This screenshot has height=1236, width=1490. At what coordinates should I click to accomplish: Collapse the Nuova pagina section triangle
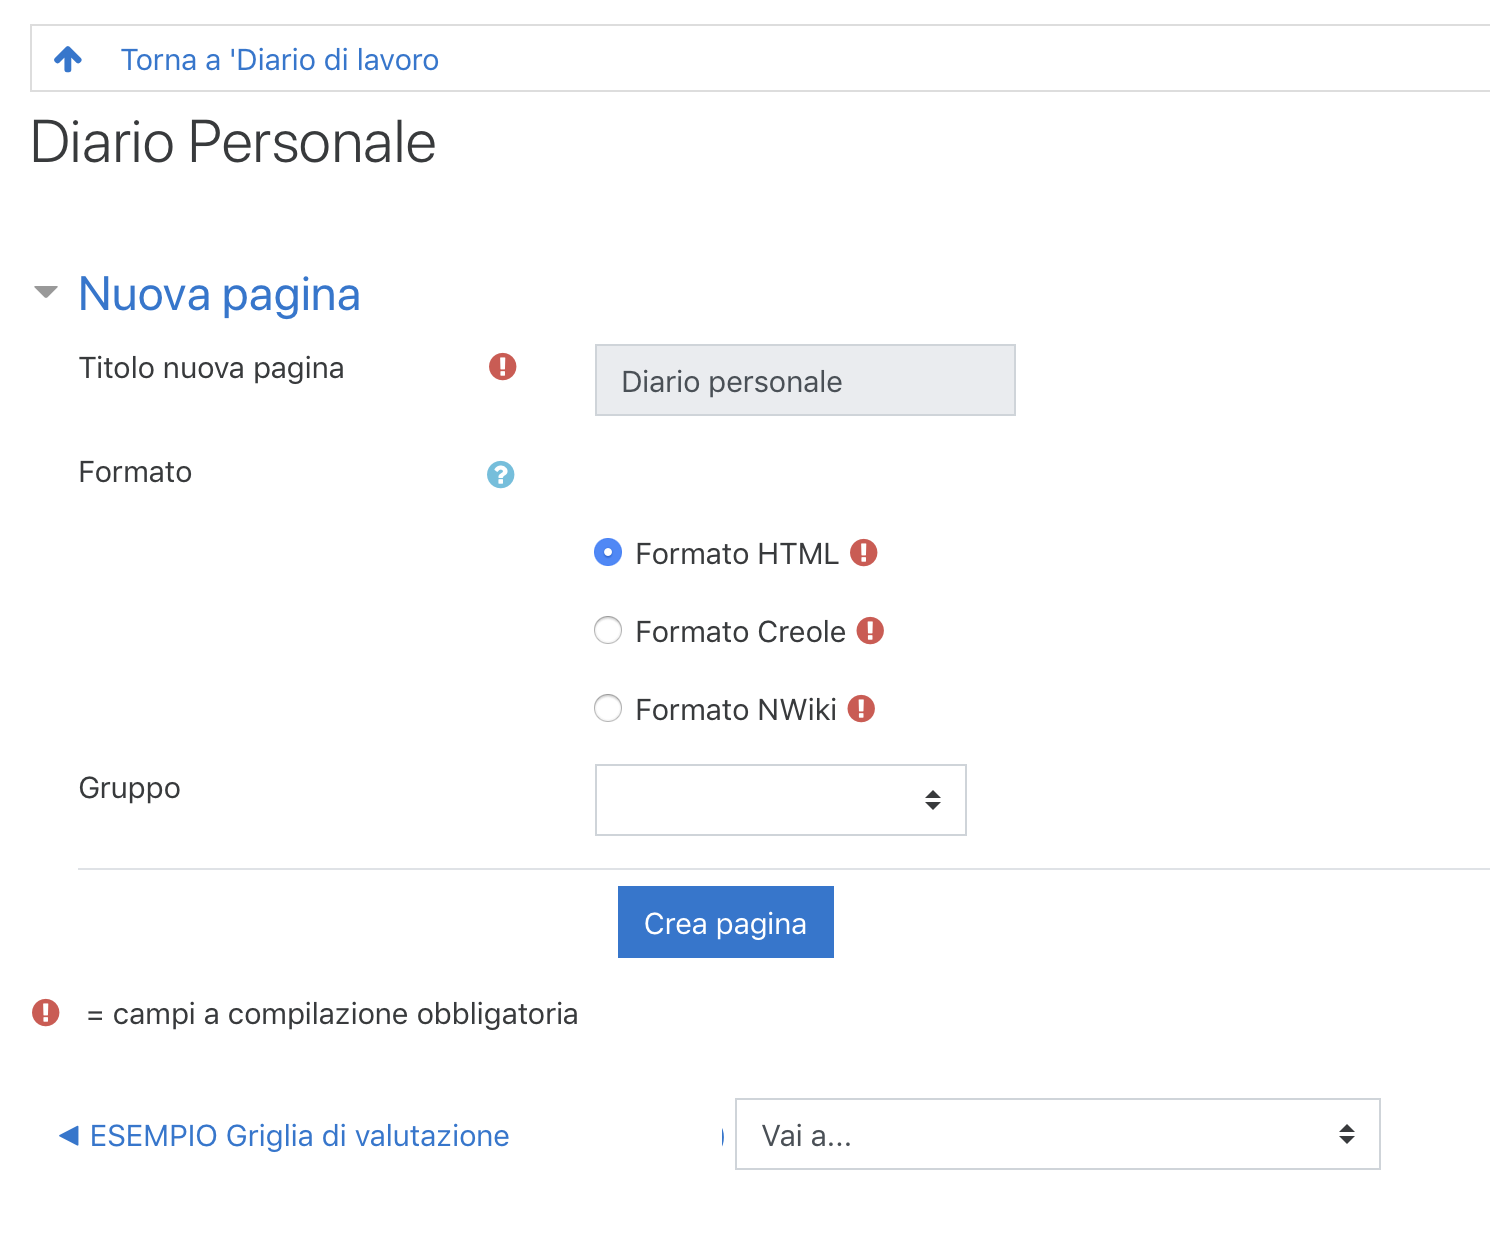46,293
